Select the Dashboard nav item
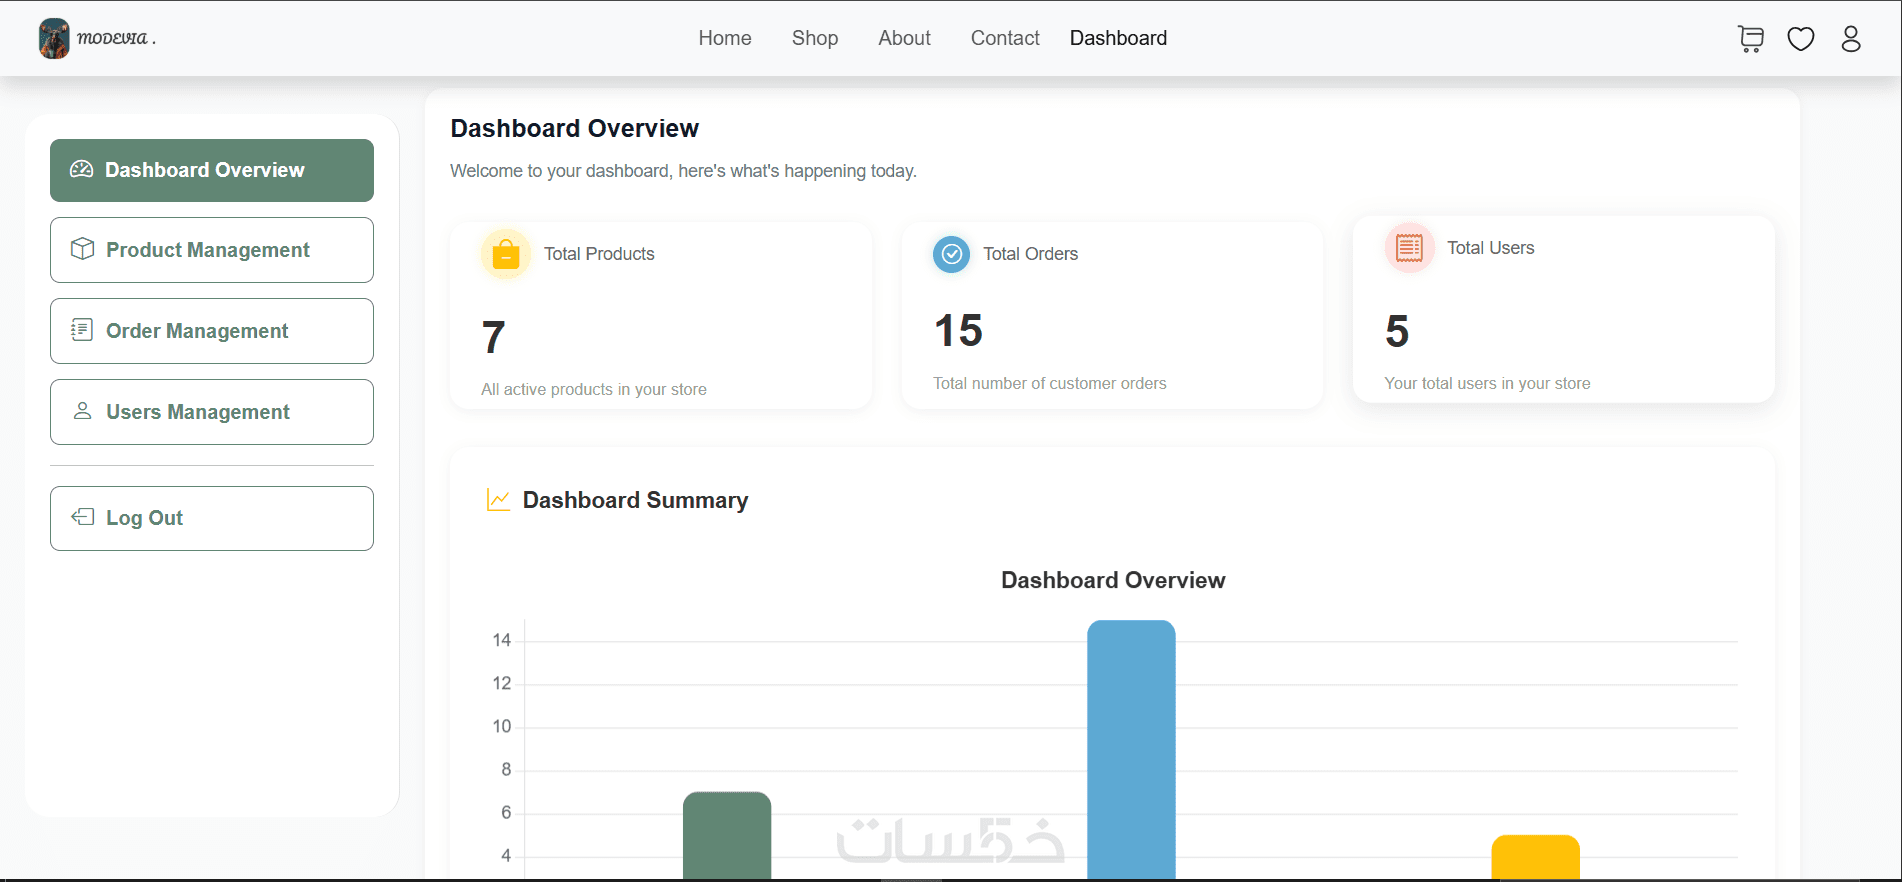Image resolution: width=1902 pixels, height=882 pixels. [1118, 38]
